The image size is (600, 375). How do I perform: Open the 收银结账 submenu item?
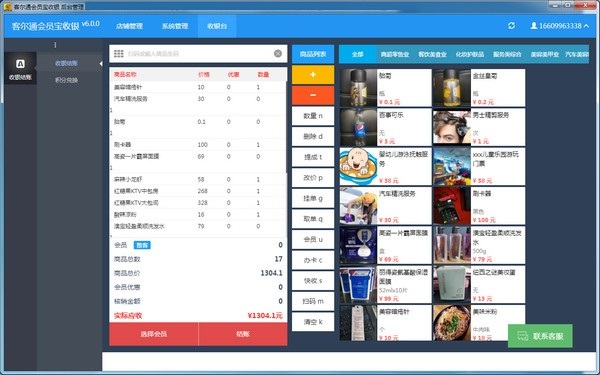[67, 63]
